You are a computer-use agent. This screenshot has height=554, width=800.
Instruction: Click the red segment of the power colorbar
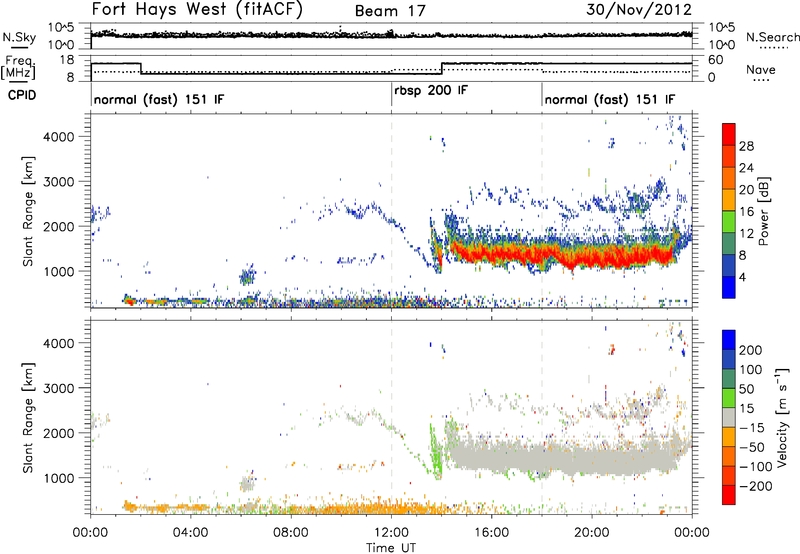point(729,134)
